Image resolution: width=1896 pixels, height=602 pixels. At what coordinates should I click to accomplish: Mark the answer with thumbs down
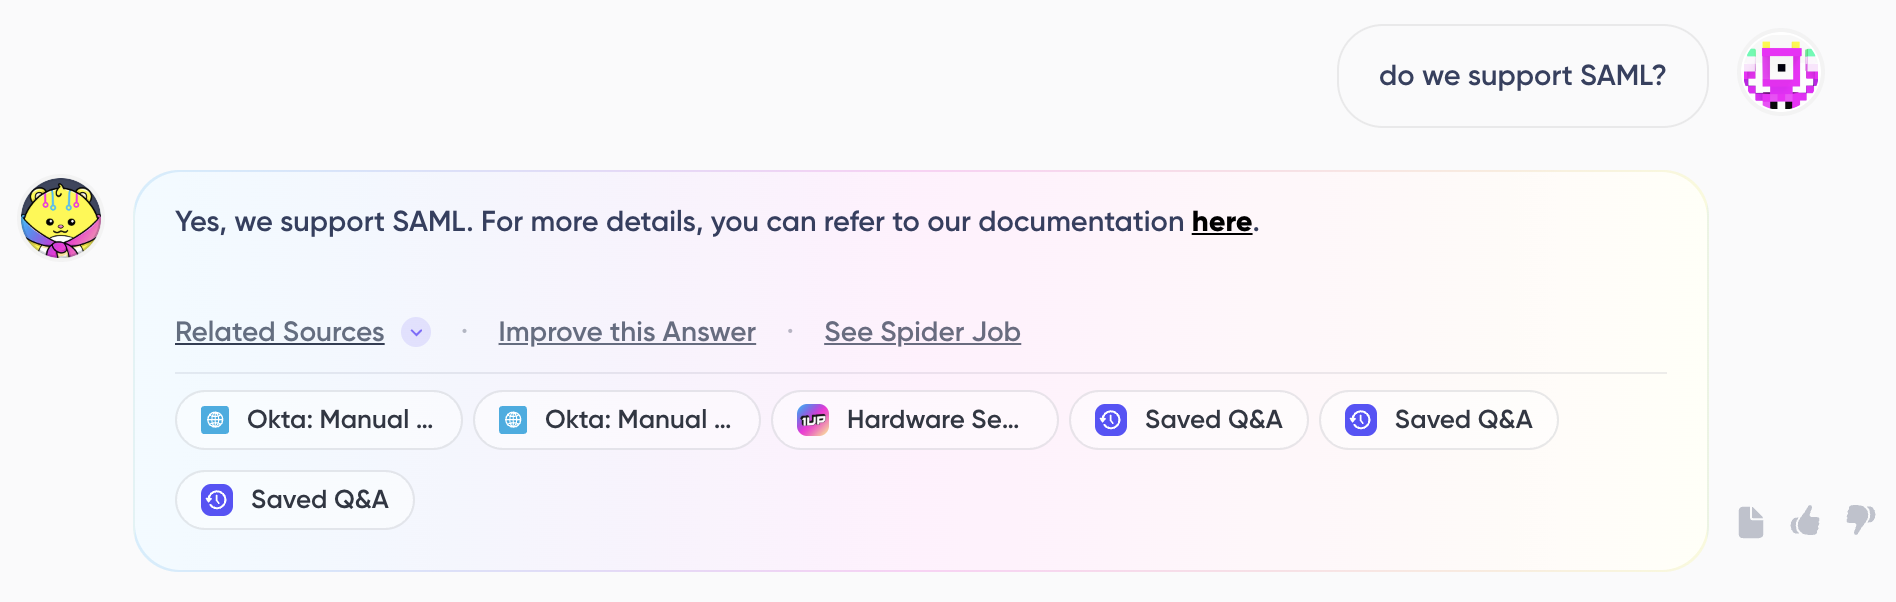coord(1860,520)
